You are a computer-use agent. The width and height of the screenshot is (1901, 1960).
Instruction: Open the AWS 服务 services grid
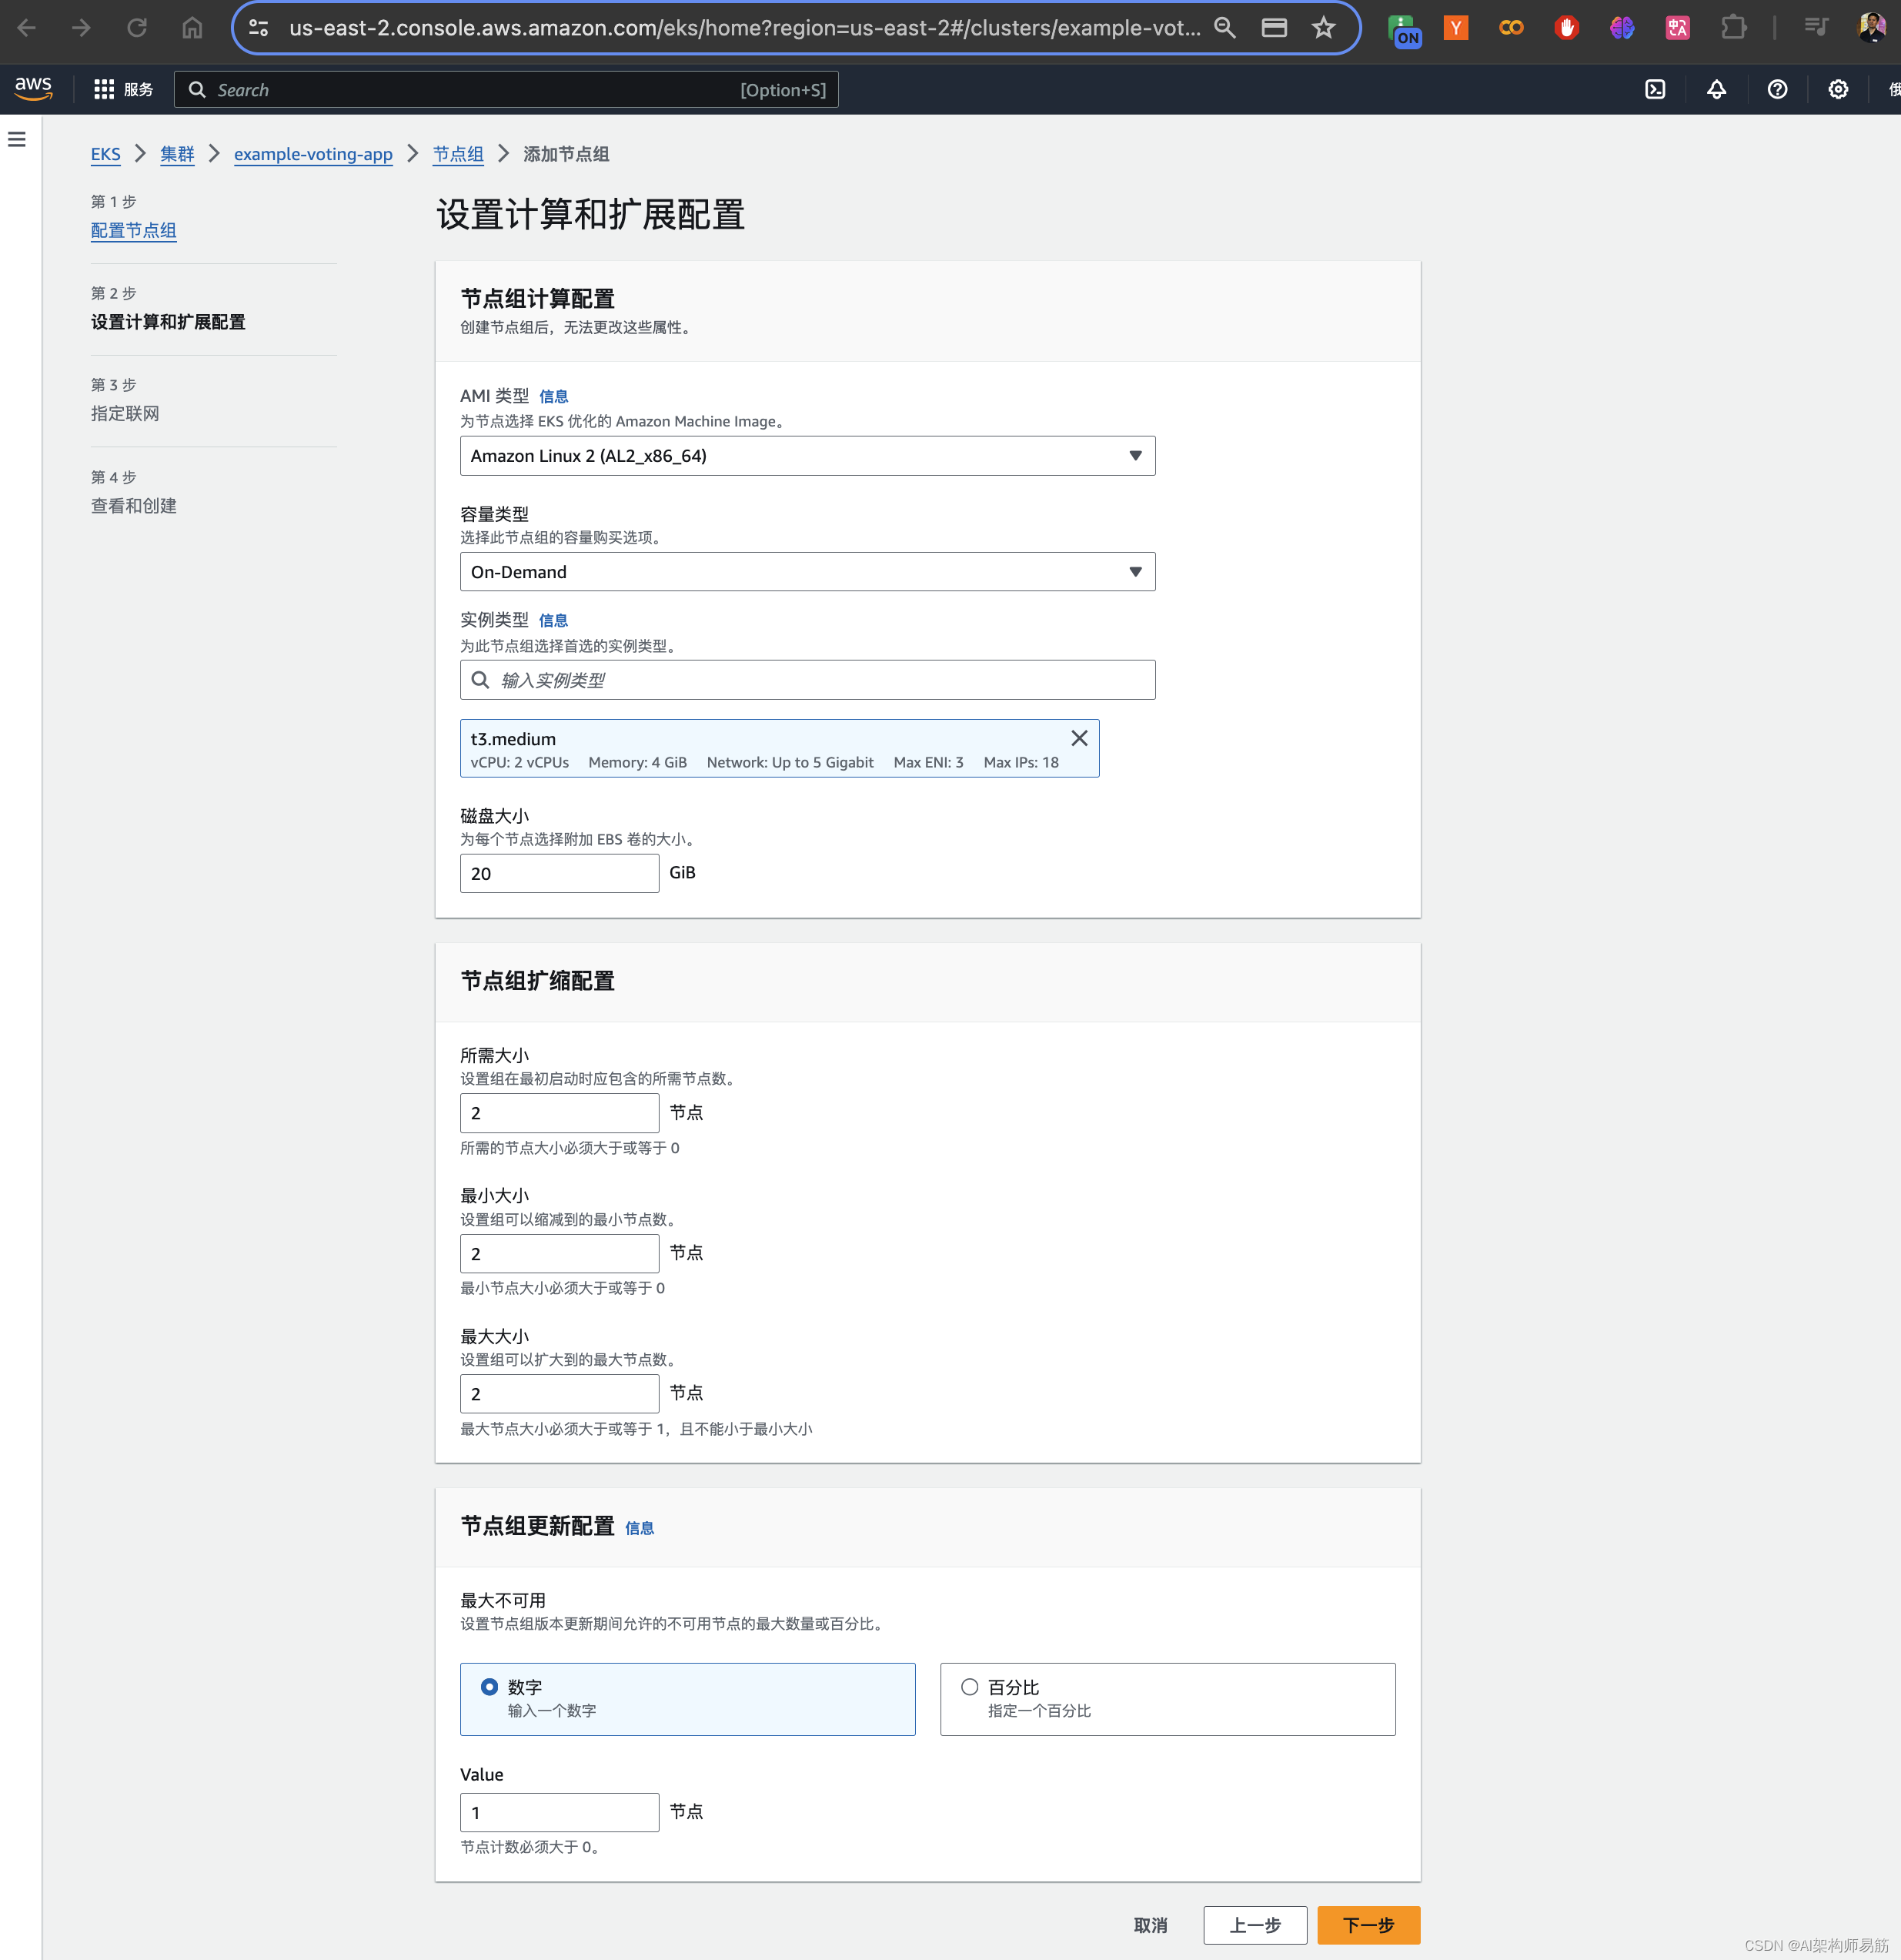[x=123, y=89]
